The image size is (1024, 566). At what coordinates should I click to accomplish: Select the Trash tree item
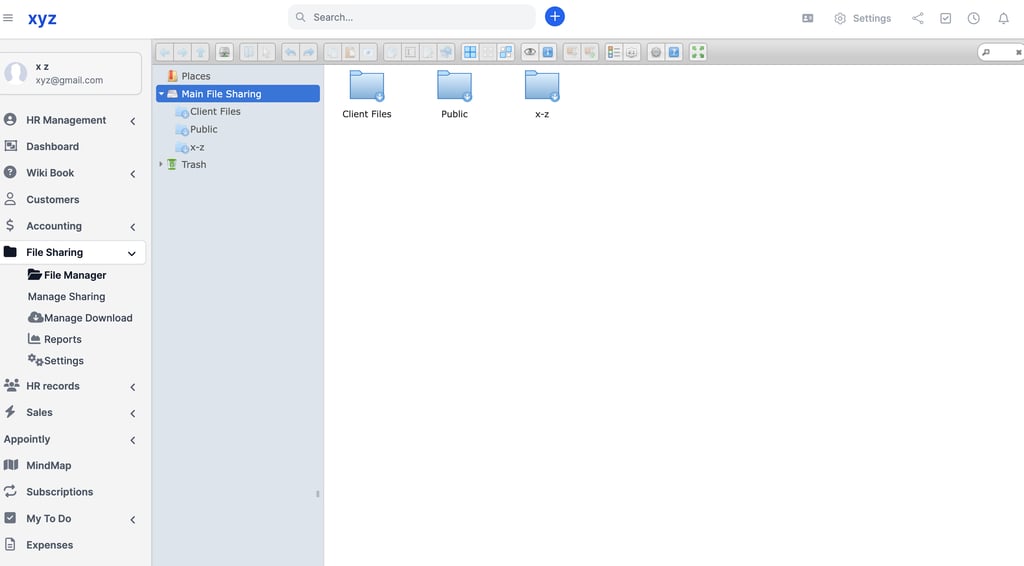193,165
